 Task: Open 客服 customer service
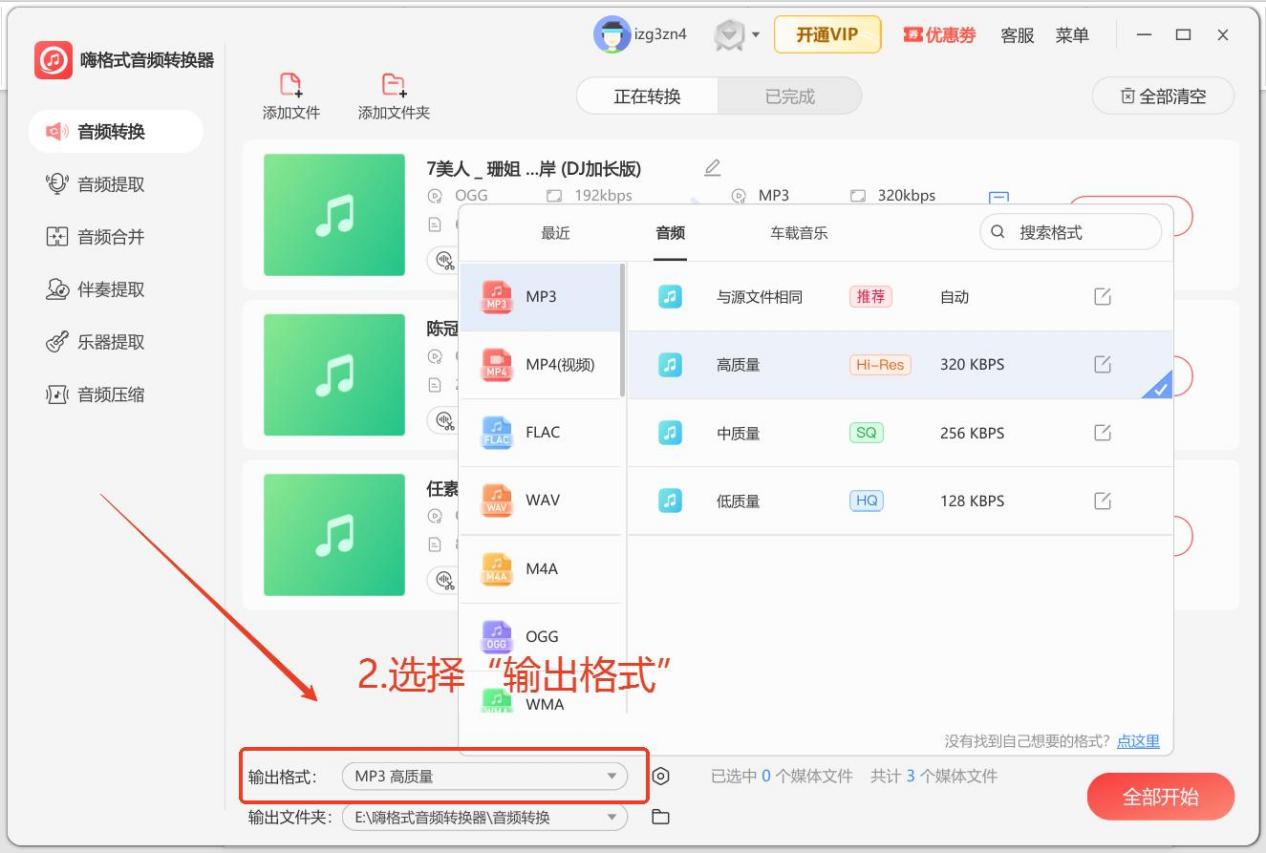[x=1017, y=35]
